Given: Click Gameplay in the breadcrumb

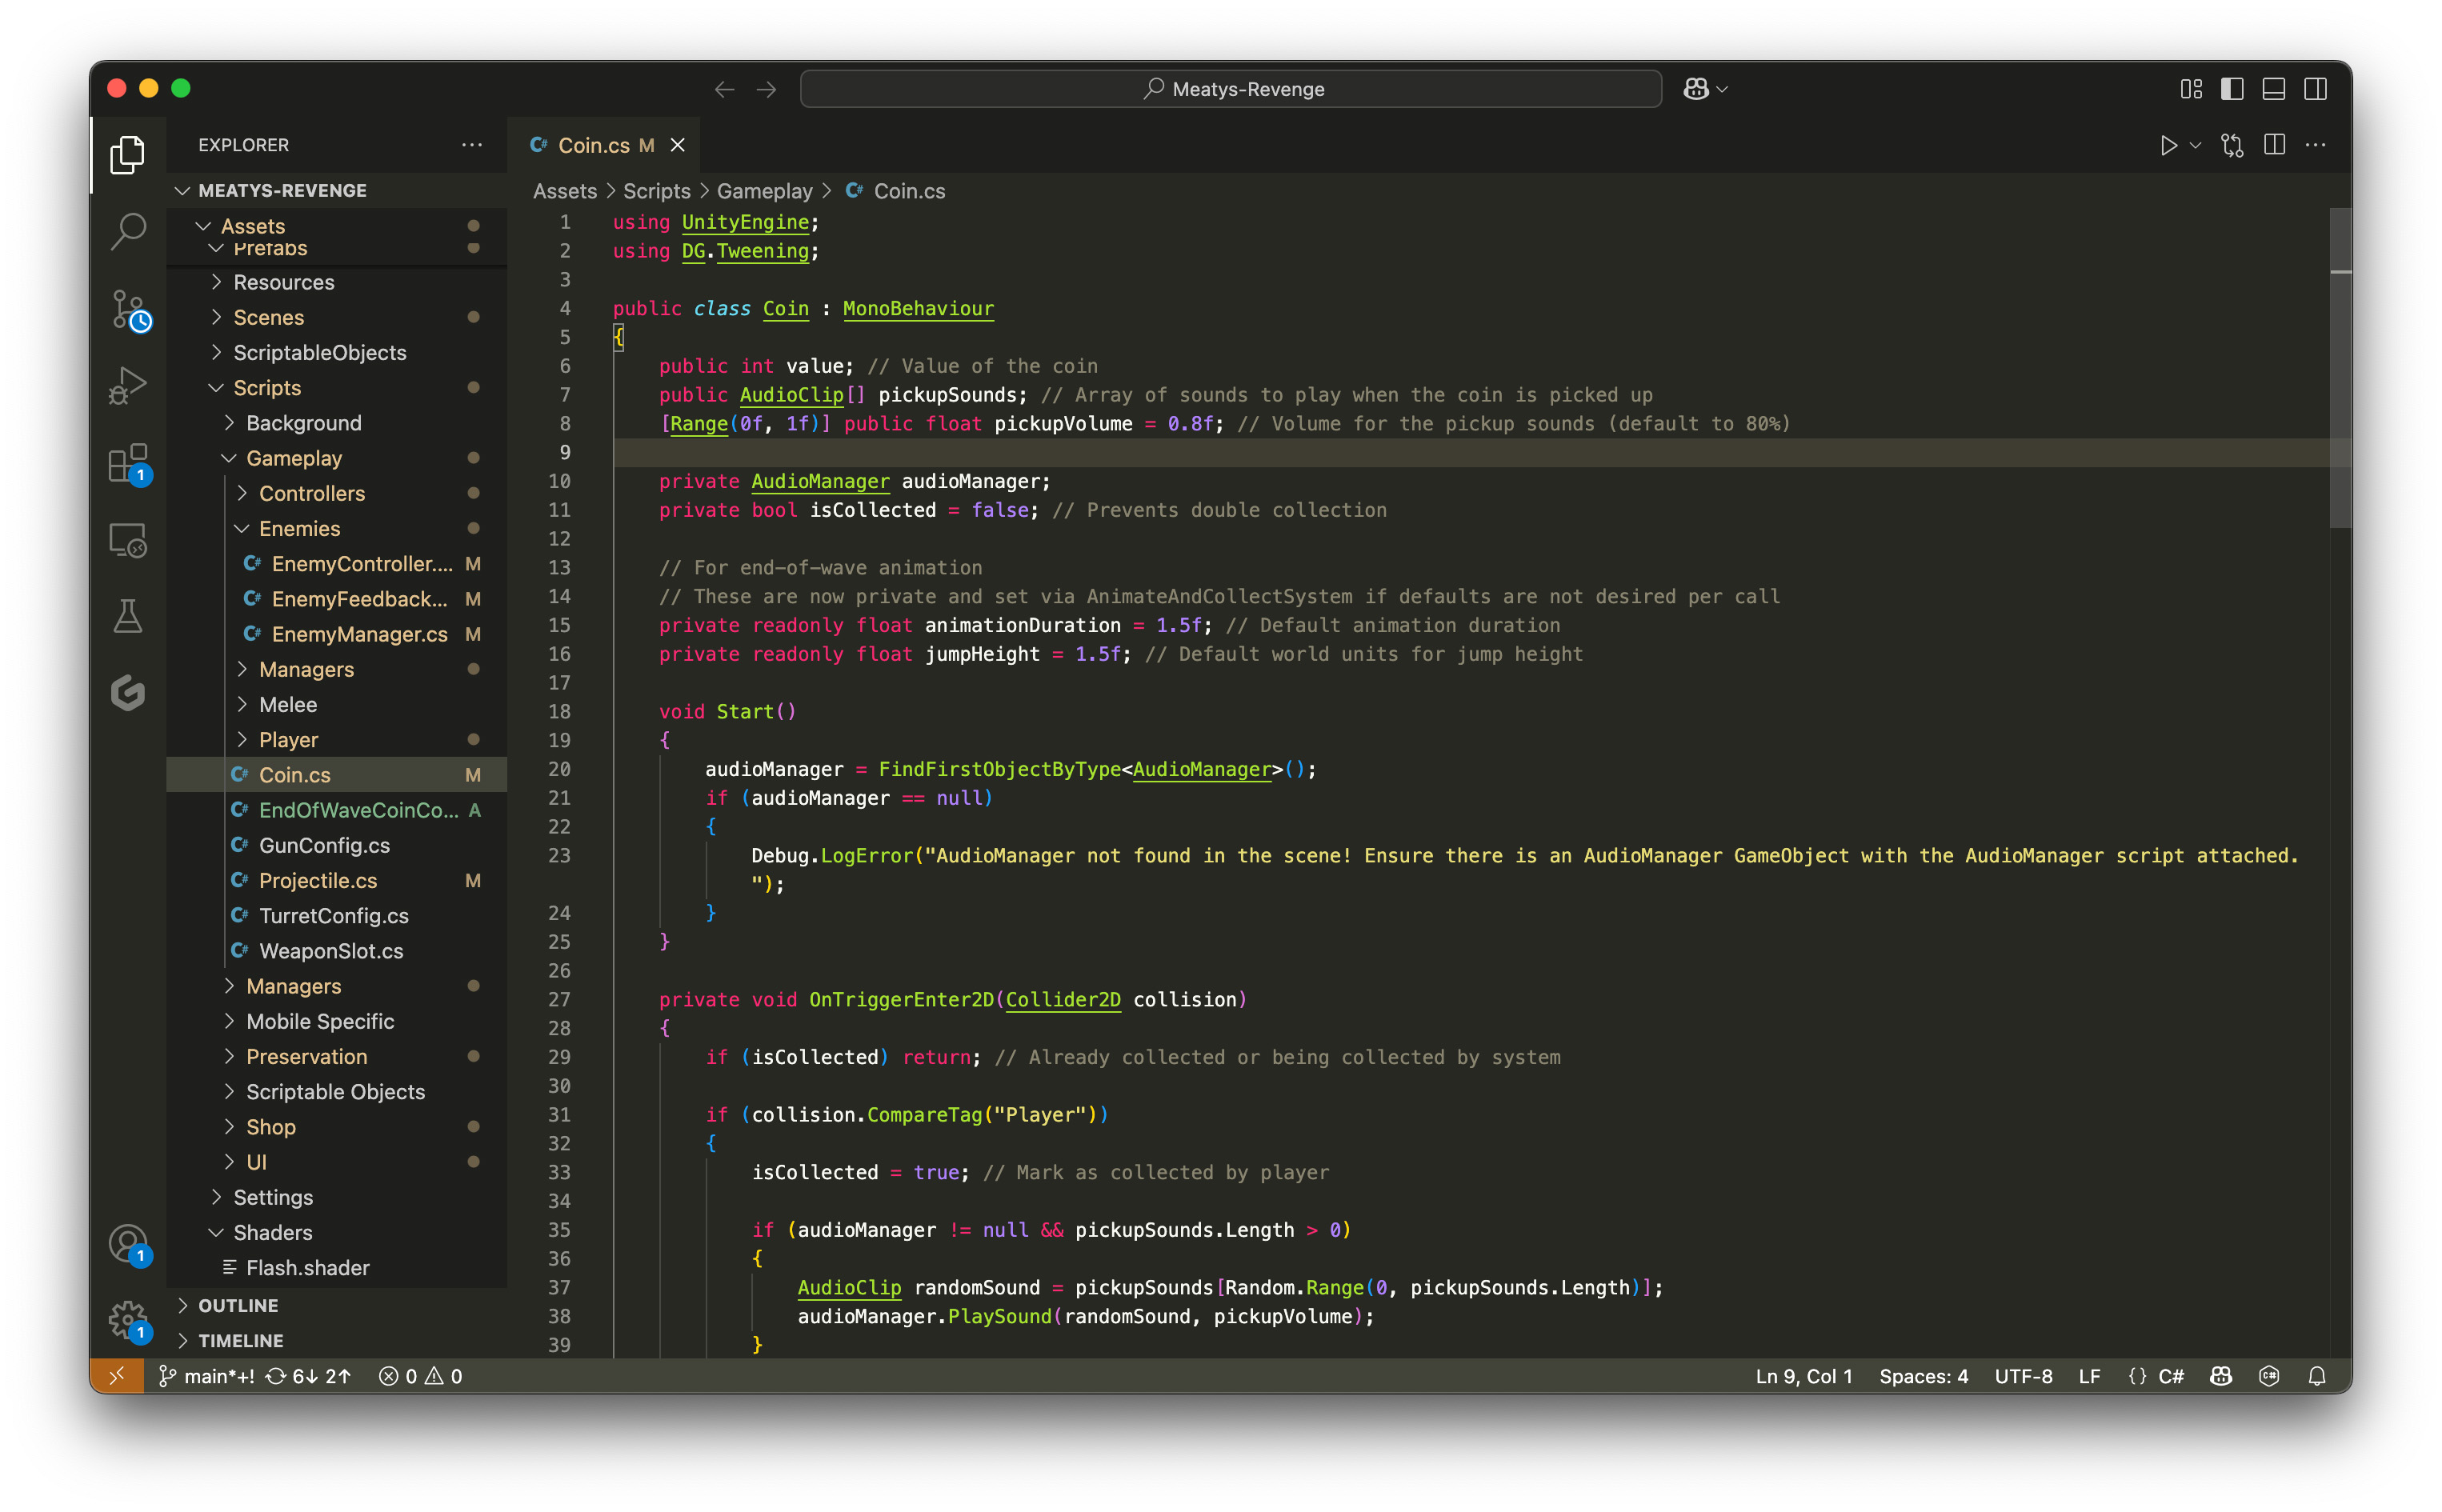Looking at the screenshot, I should [x=765, y=190].
